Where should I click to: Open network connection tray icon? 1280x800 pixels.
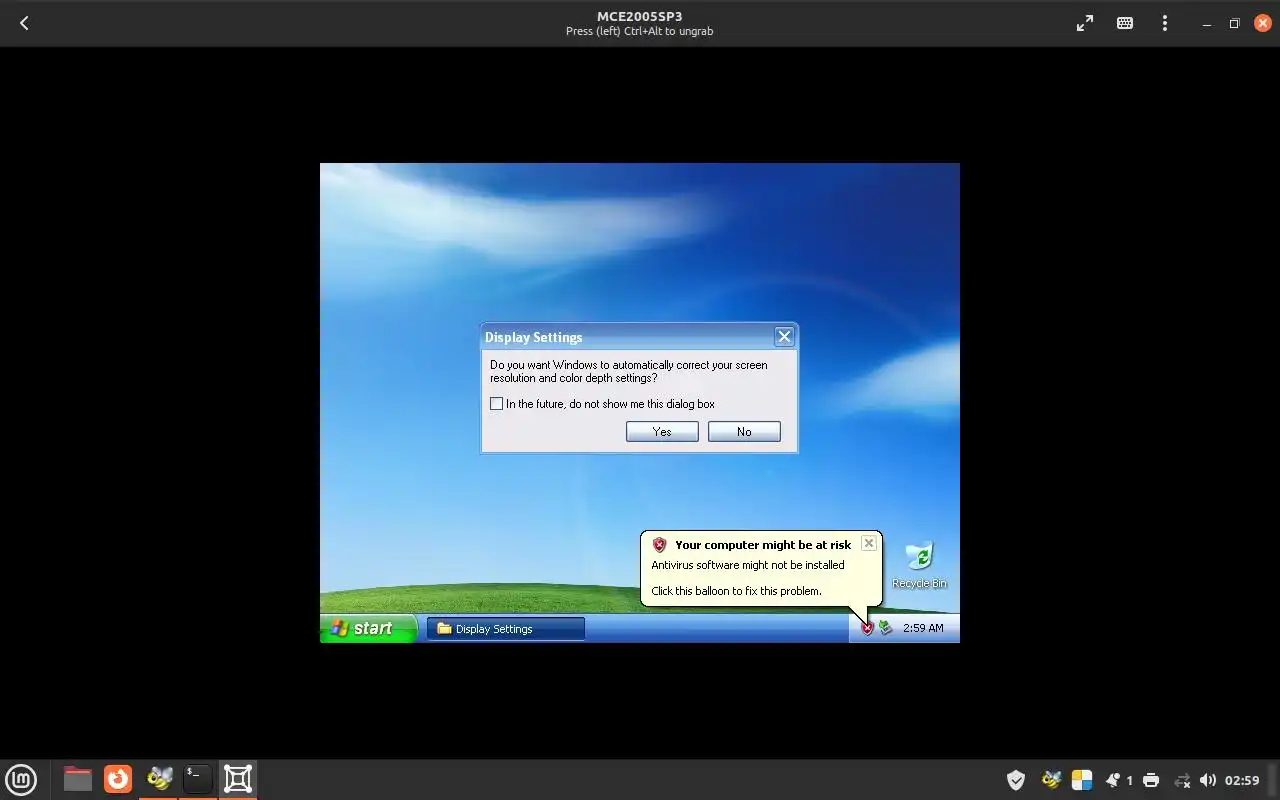1182,780
